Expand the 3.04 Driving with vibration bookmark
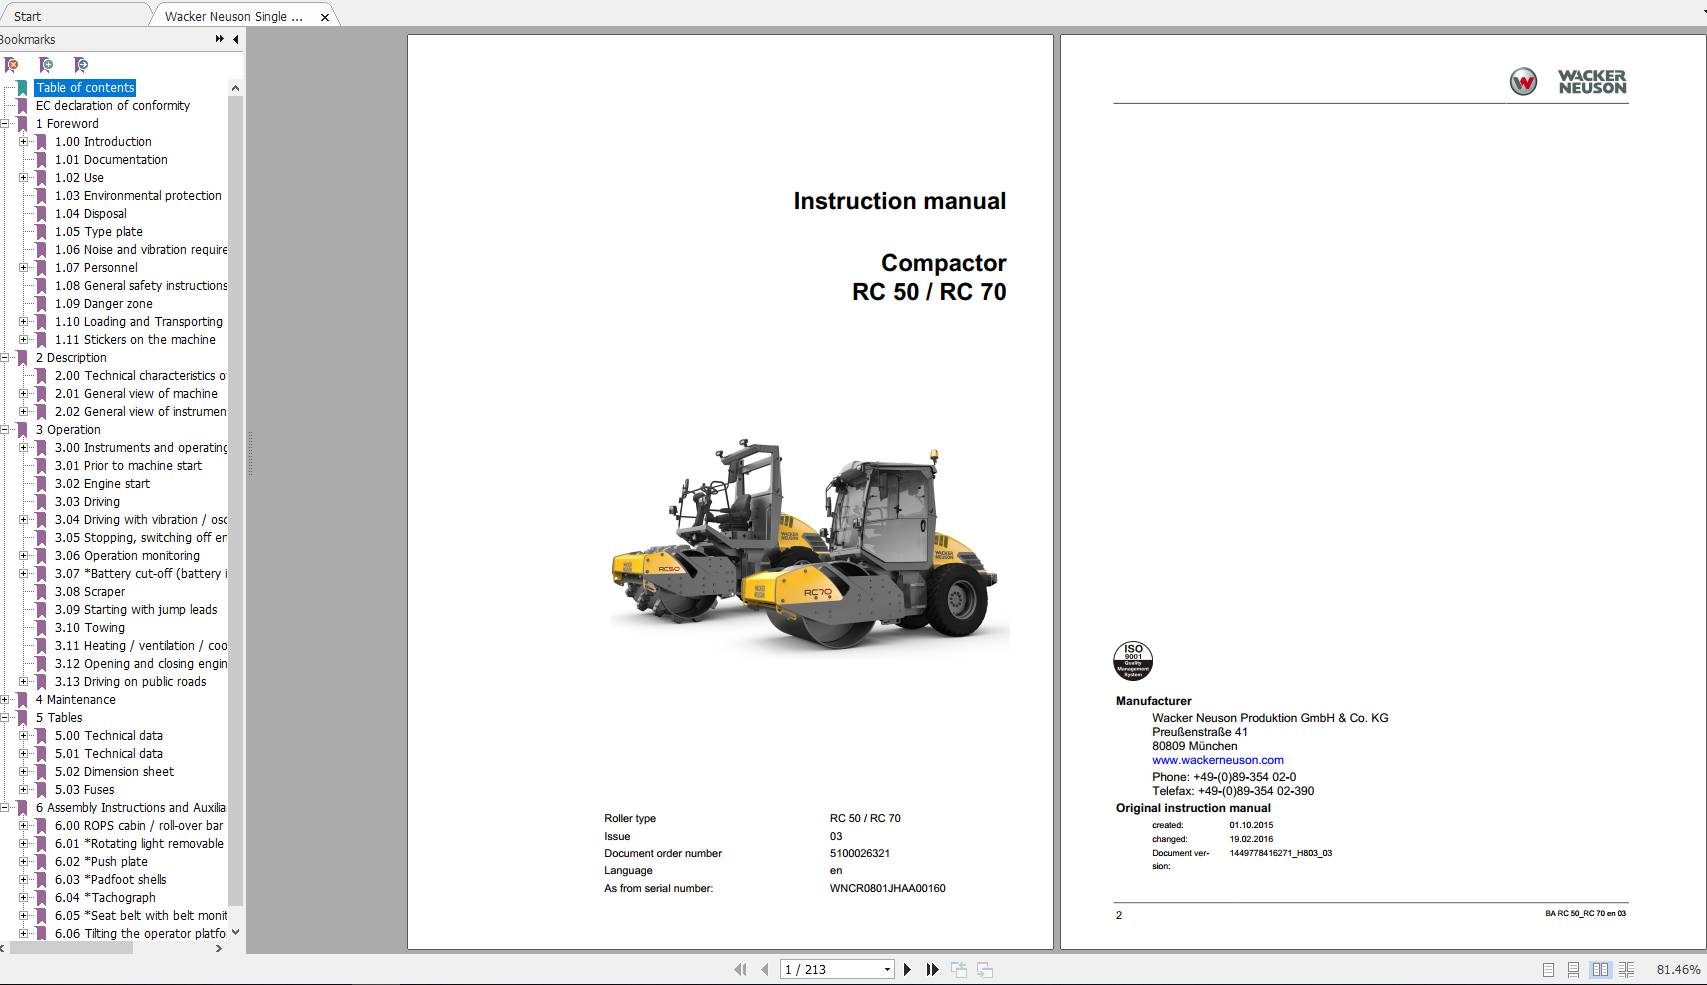The height and width of the screenshot is (985, 1707). [x=23, y=520]
